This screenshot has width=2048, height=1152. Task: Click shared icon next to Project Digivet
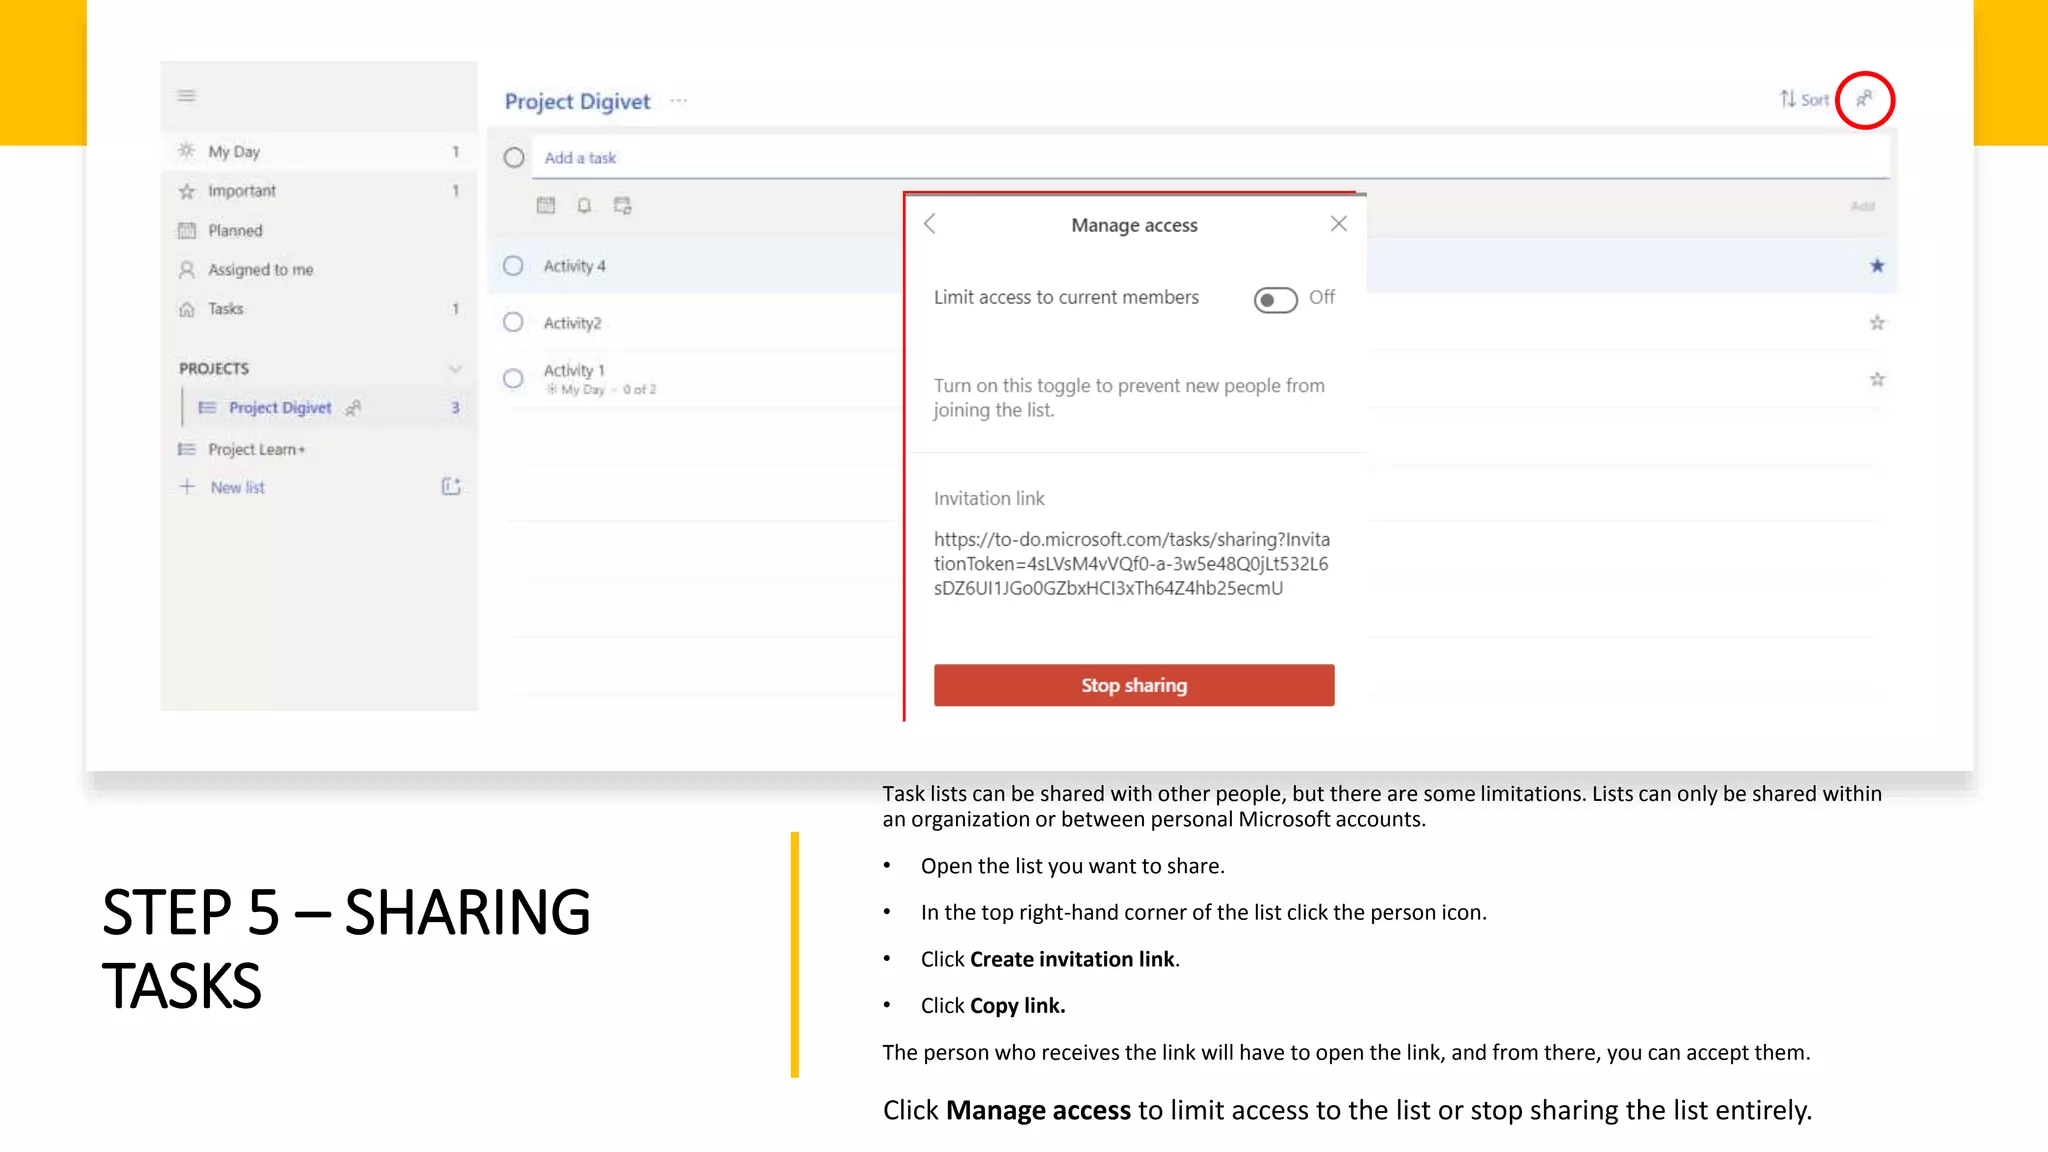tap(353, 408)
